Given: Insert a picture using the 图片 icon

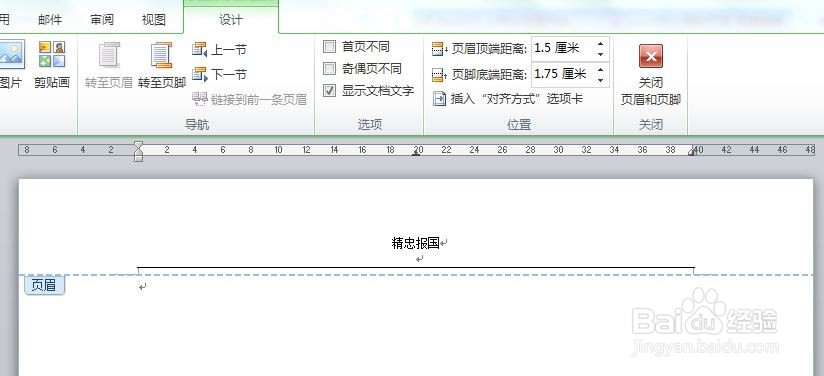Looking at the screenshot, I should pyautogui.click(x=11, y=64).
